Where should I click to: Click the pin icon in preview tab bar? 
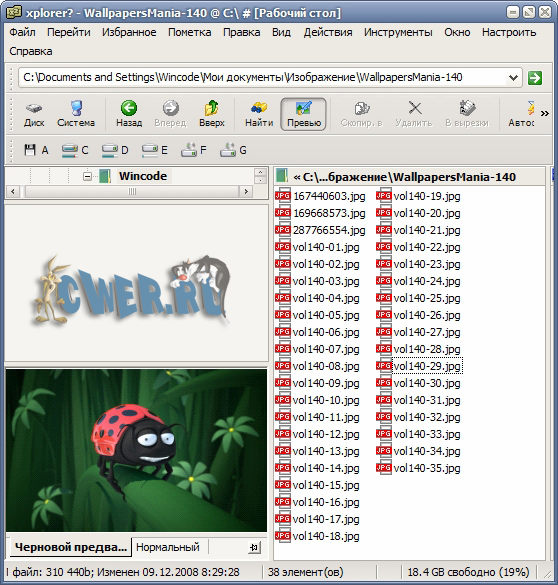click(254, 547)
